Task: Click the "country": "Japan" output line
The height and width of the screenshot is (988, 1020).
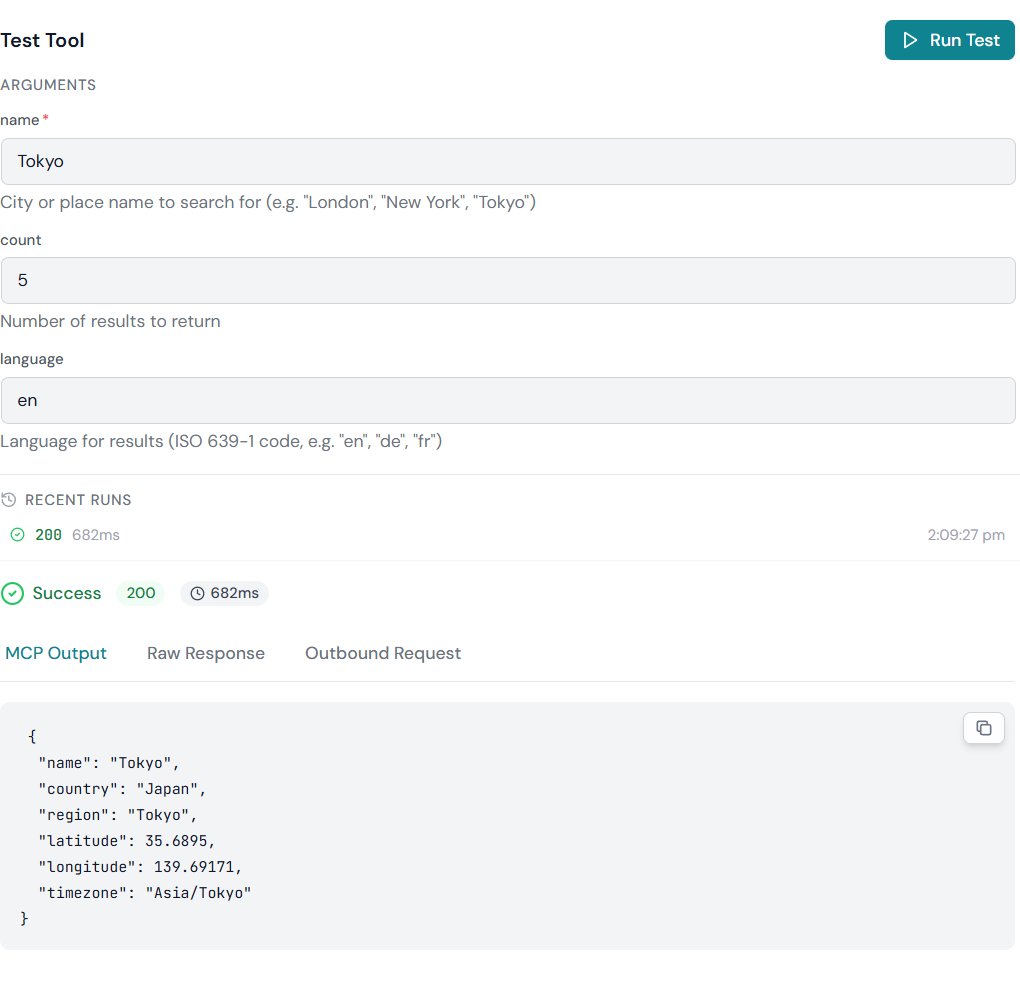Action: [x=122, y=788]
